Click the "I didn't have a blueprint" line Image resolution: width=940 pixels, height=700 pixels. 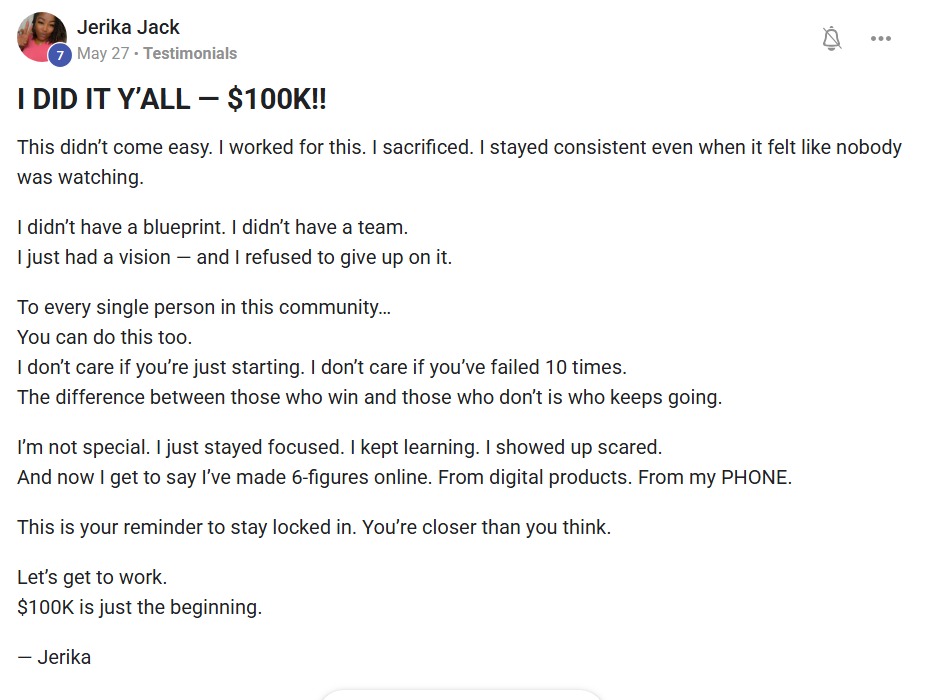click(212, 227)
